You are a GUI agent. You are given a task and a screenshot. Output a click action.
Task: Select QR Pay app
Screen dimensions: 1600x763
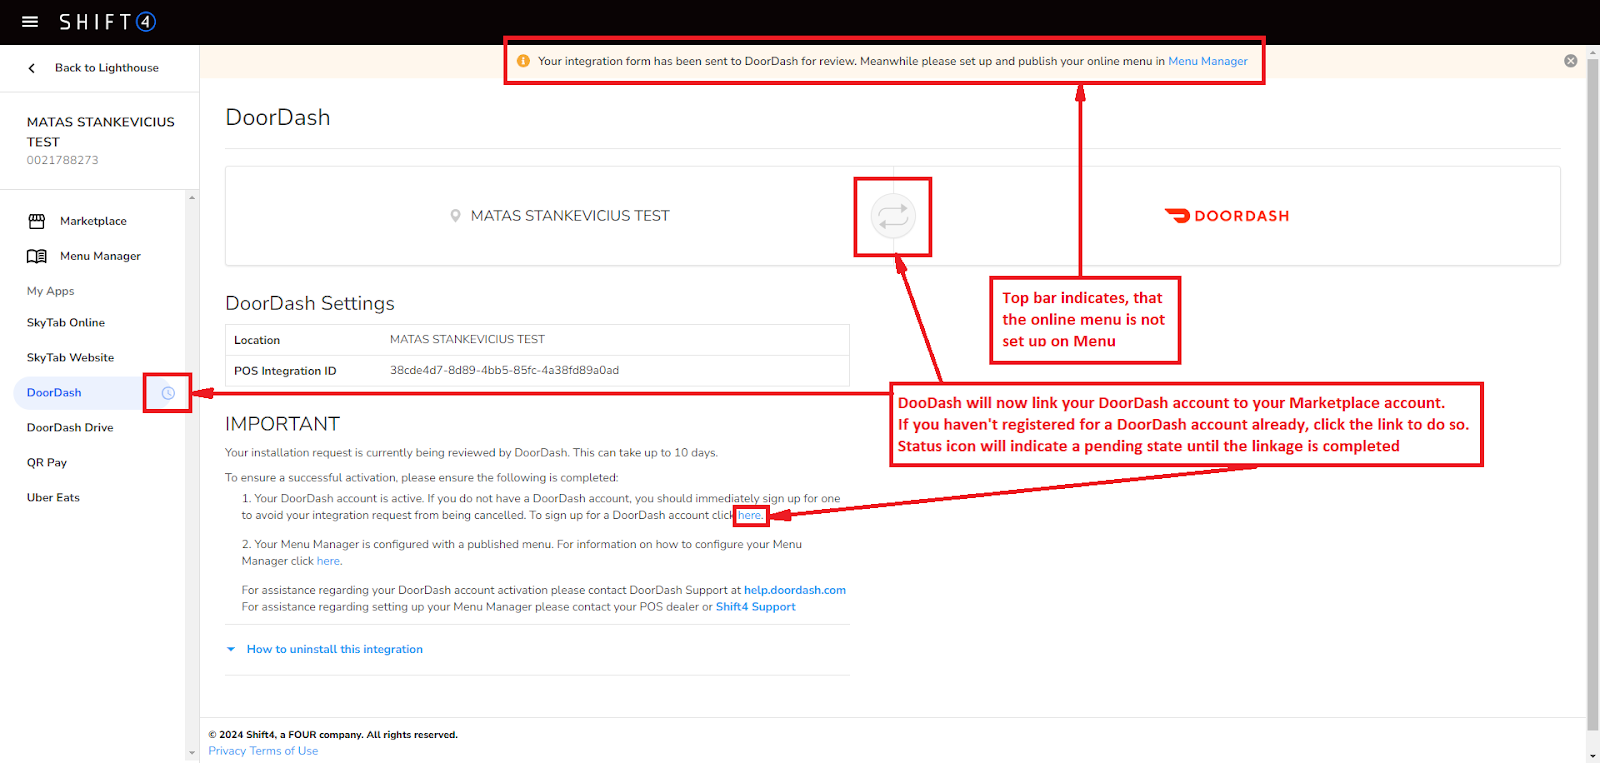(x=47, y=463)
